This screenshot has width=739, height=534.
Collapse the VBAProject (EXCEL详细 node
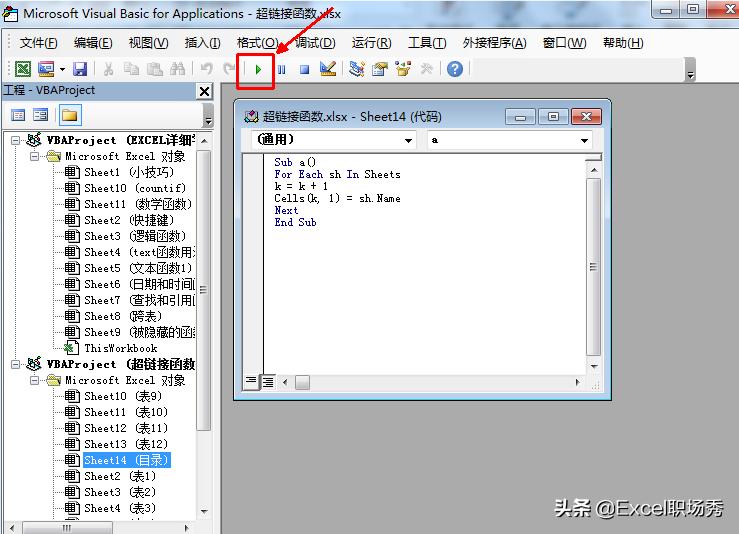[16, 140]
